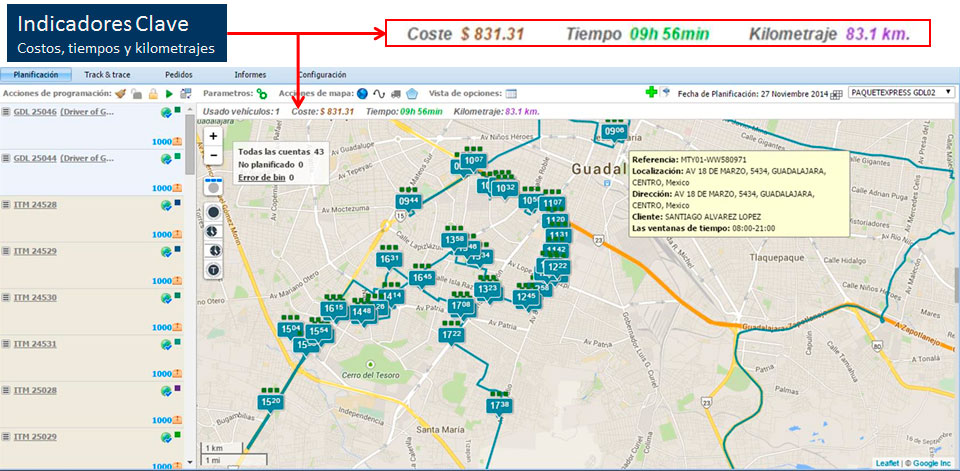
Task: Click the yellow closed padlock icon
Action: point(152,93)
